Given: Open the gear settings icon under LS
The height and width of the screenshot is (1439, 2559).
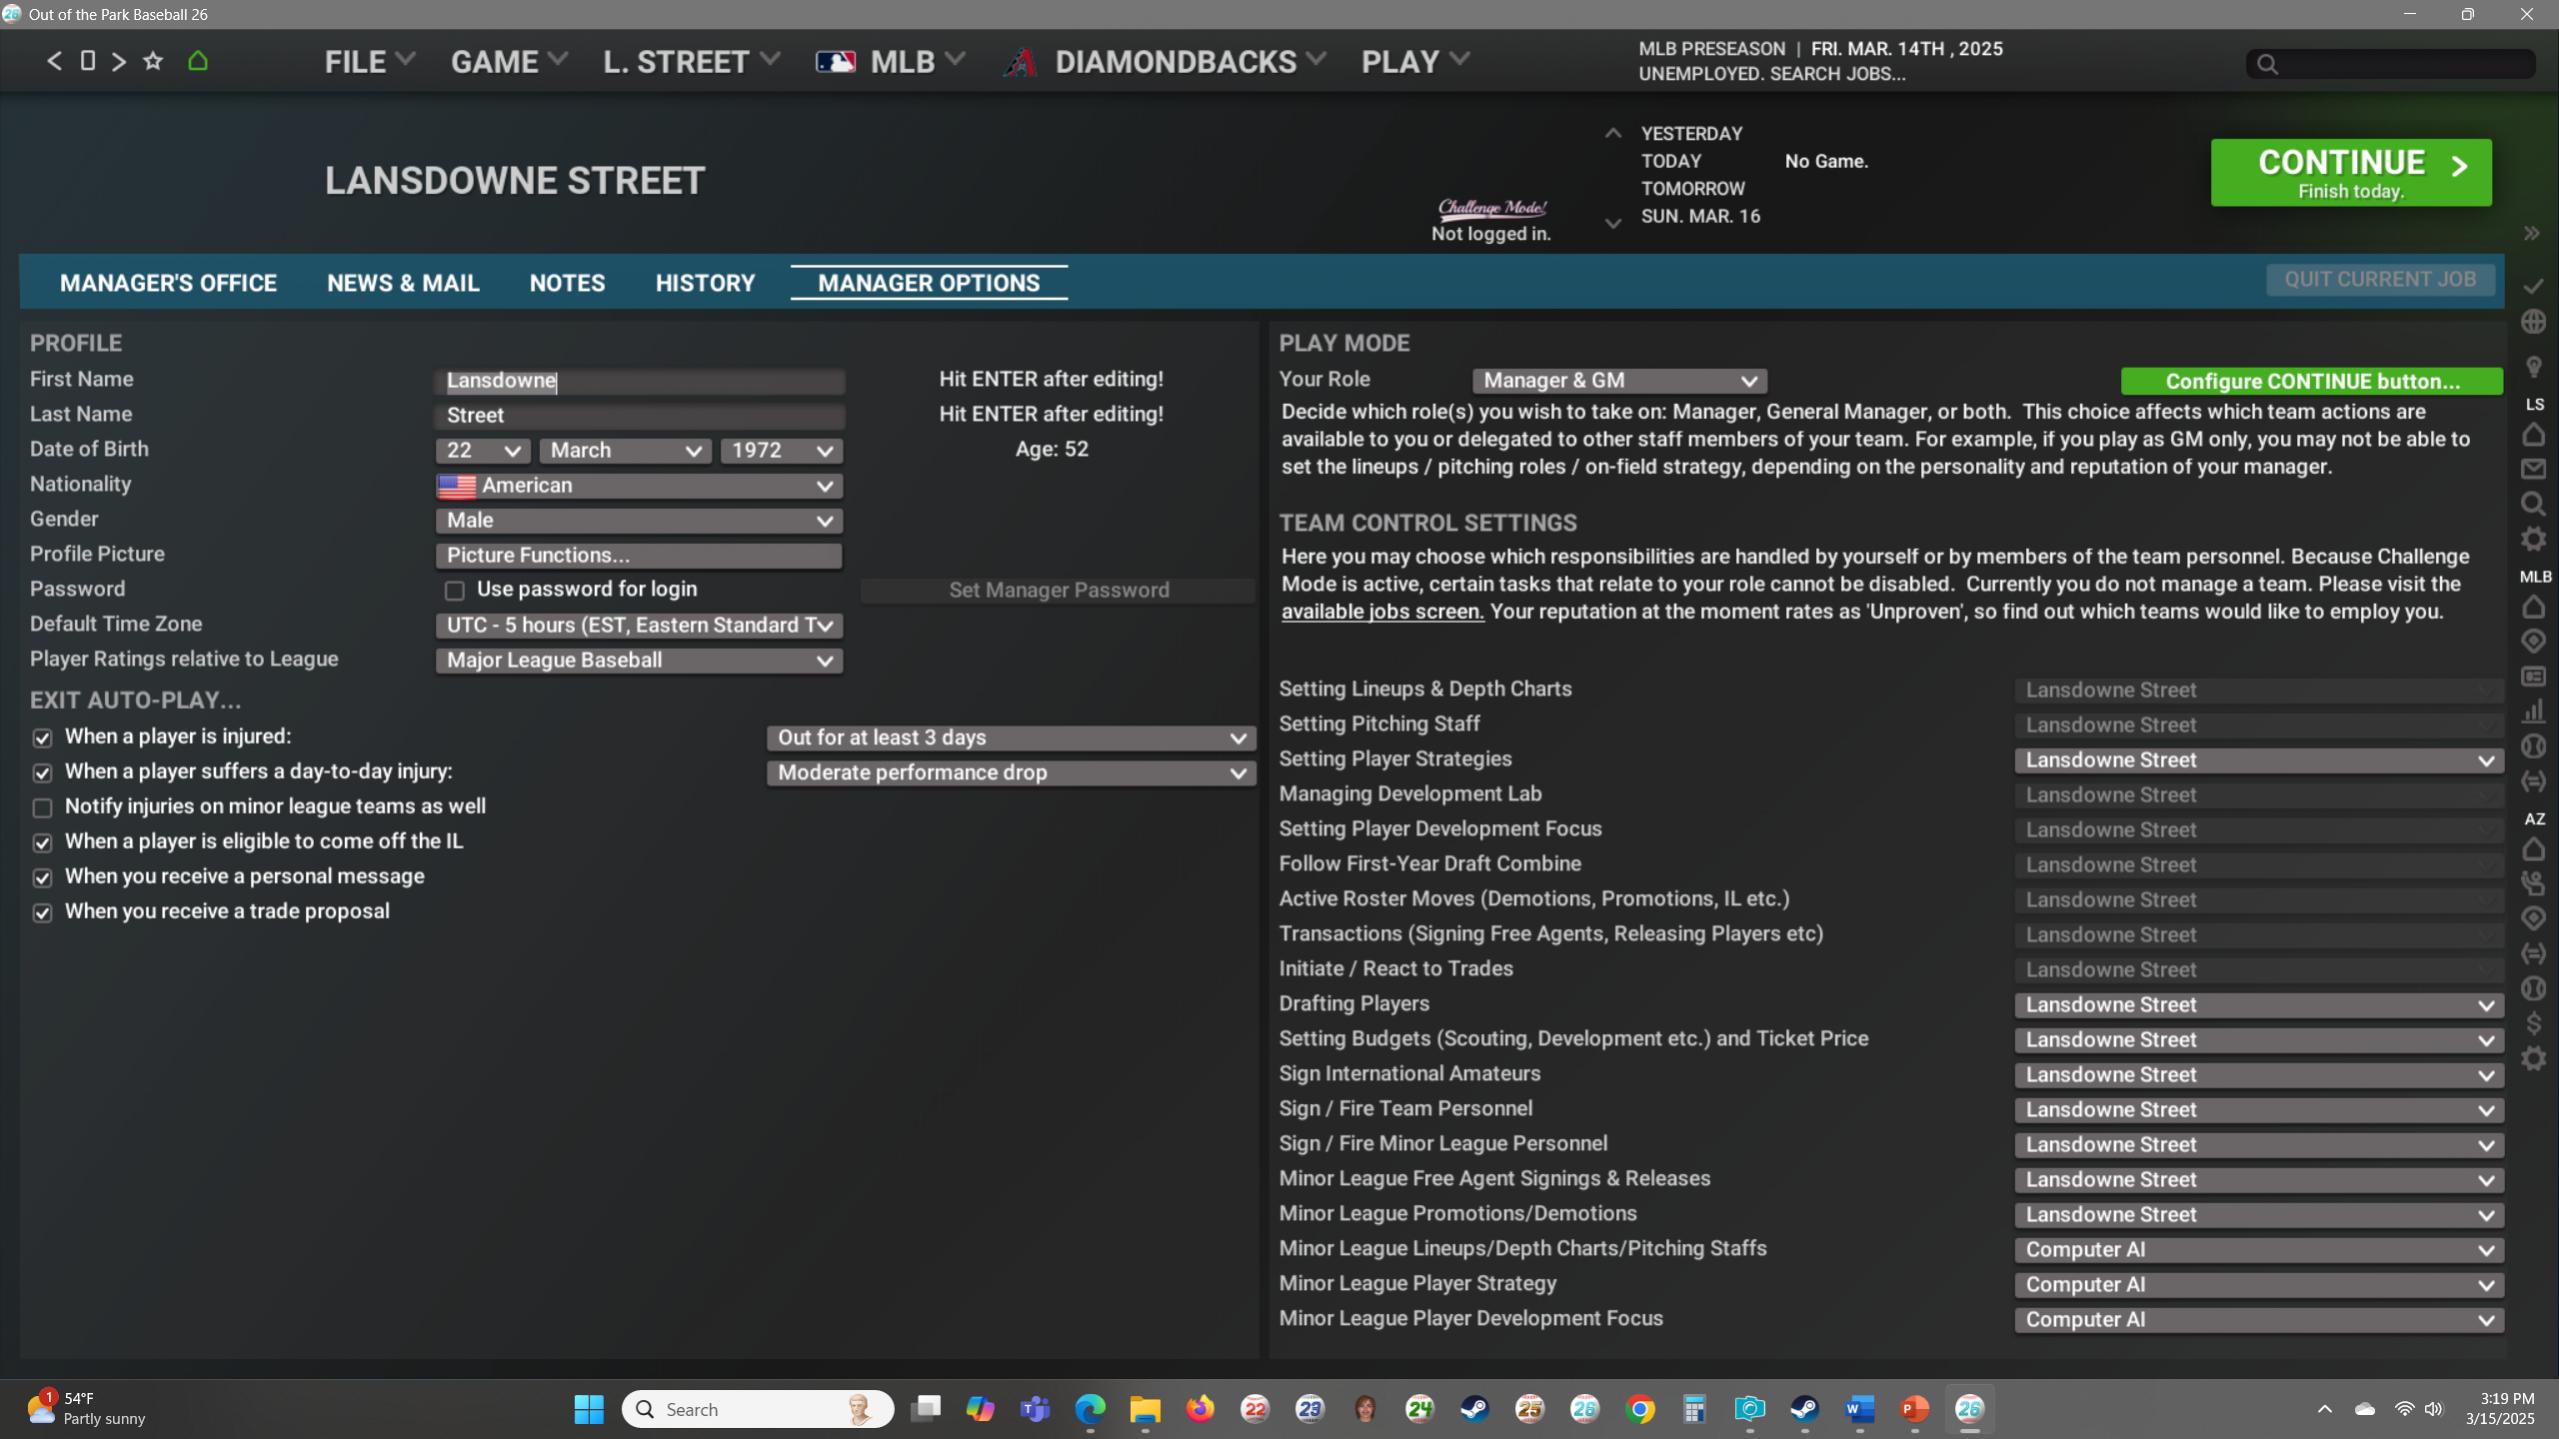Looking at the screenshot, I should tap(2533, 539).
